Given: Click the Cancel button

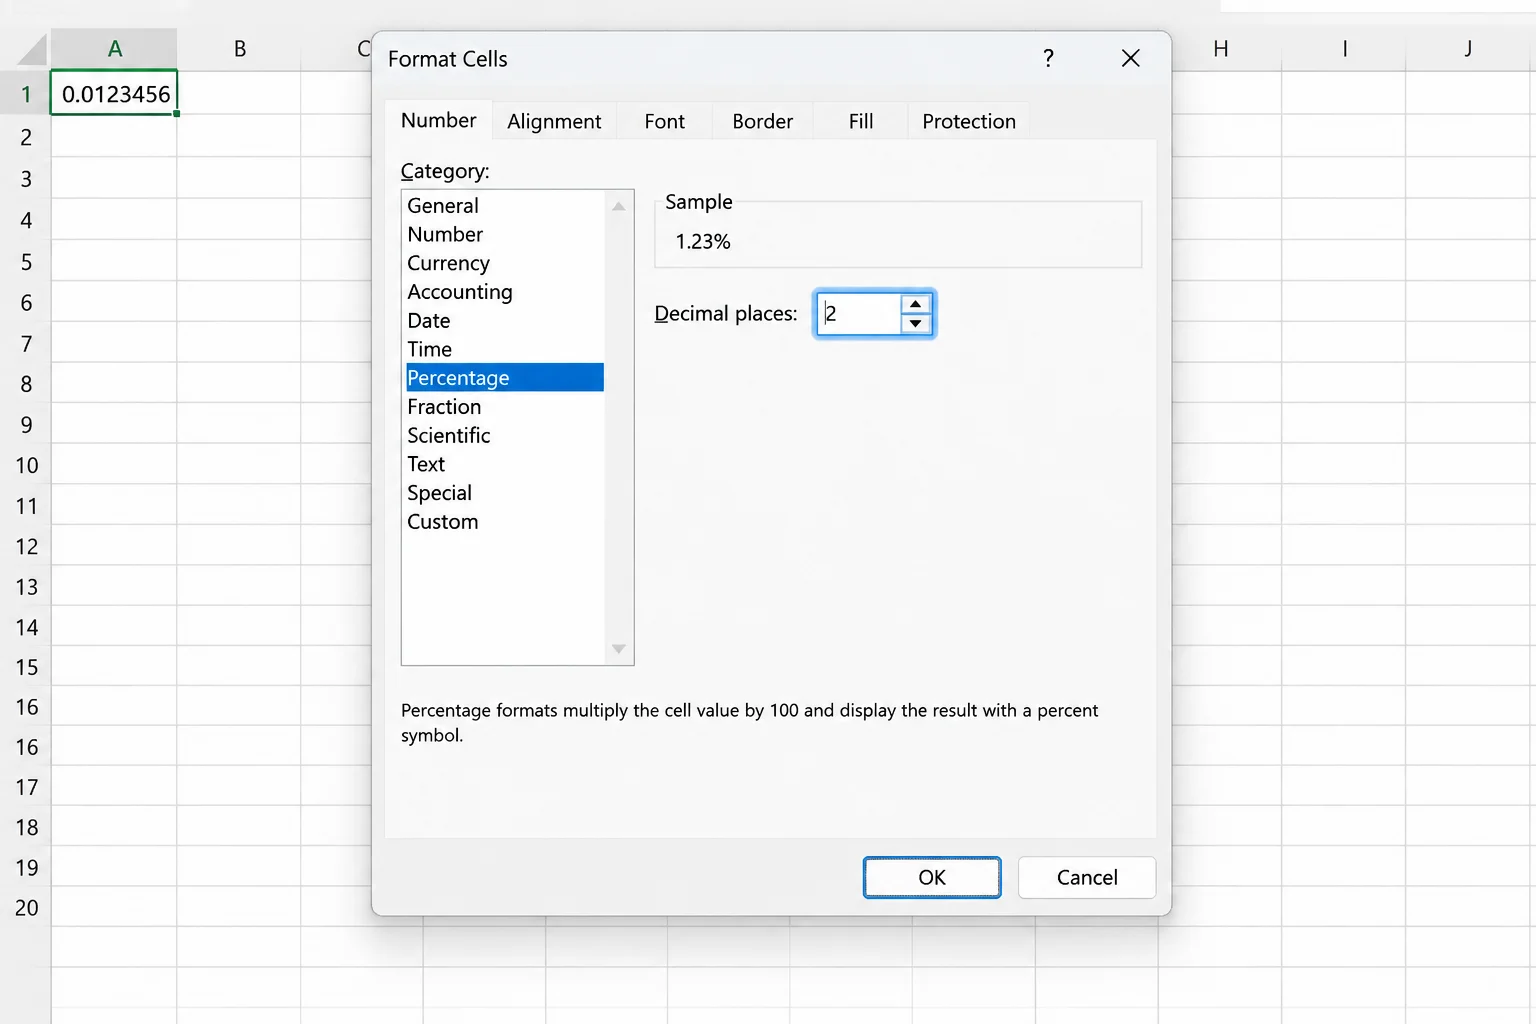Looking at the screenshot, I should coord(1087,877).
